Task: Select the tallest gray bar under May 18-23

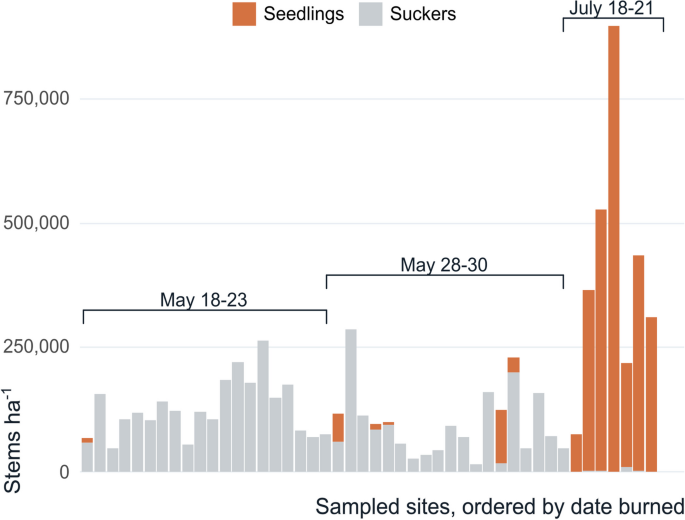Action: [x=263, y=406]
